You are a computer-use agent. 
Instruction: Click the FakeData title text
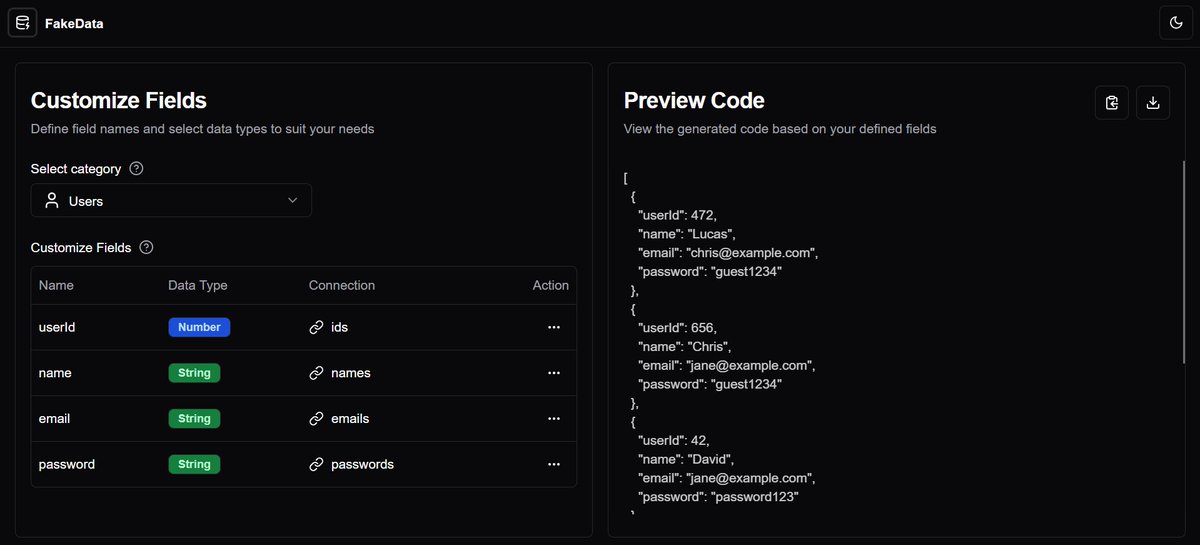pos(74,23)
